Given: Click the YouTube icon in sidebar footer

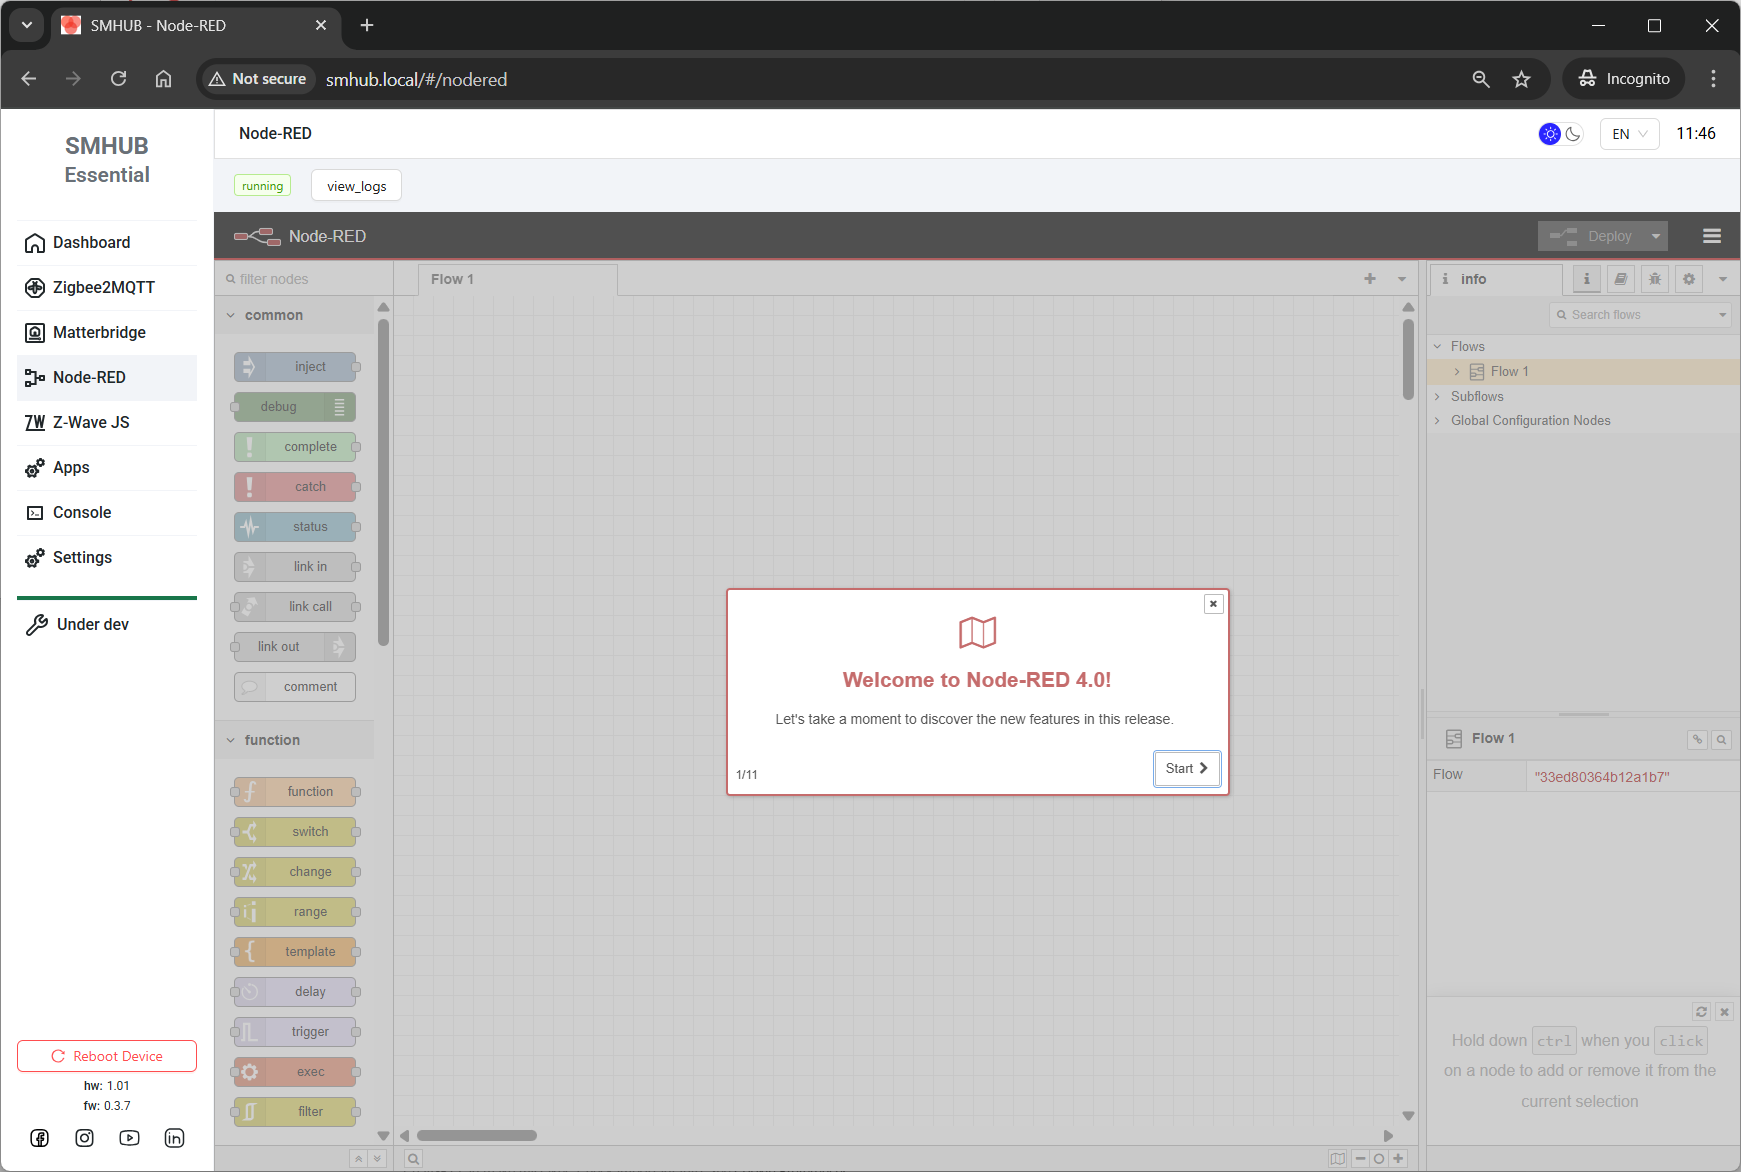Looking at the screenshot, I should tap(129, 1138).
